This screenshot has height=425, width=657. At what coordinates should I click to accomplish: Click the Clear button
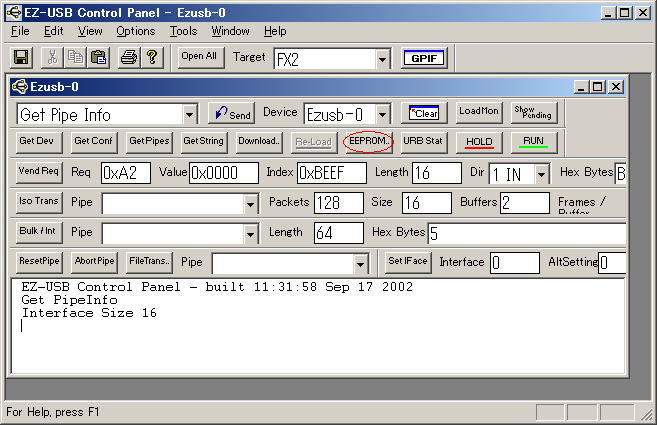coord(424,113)
